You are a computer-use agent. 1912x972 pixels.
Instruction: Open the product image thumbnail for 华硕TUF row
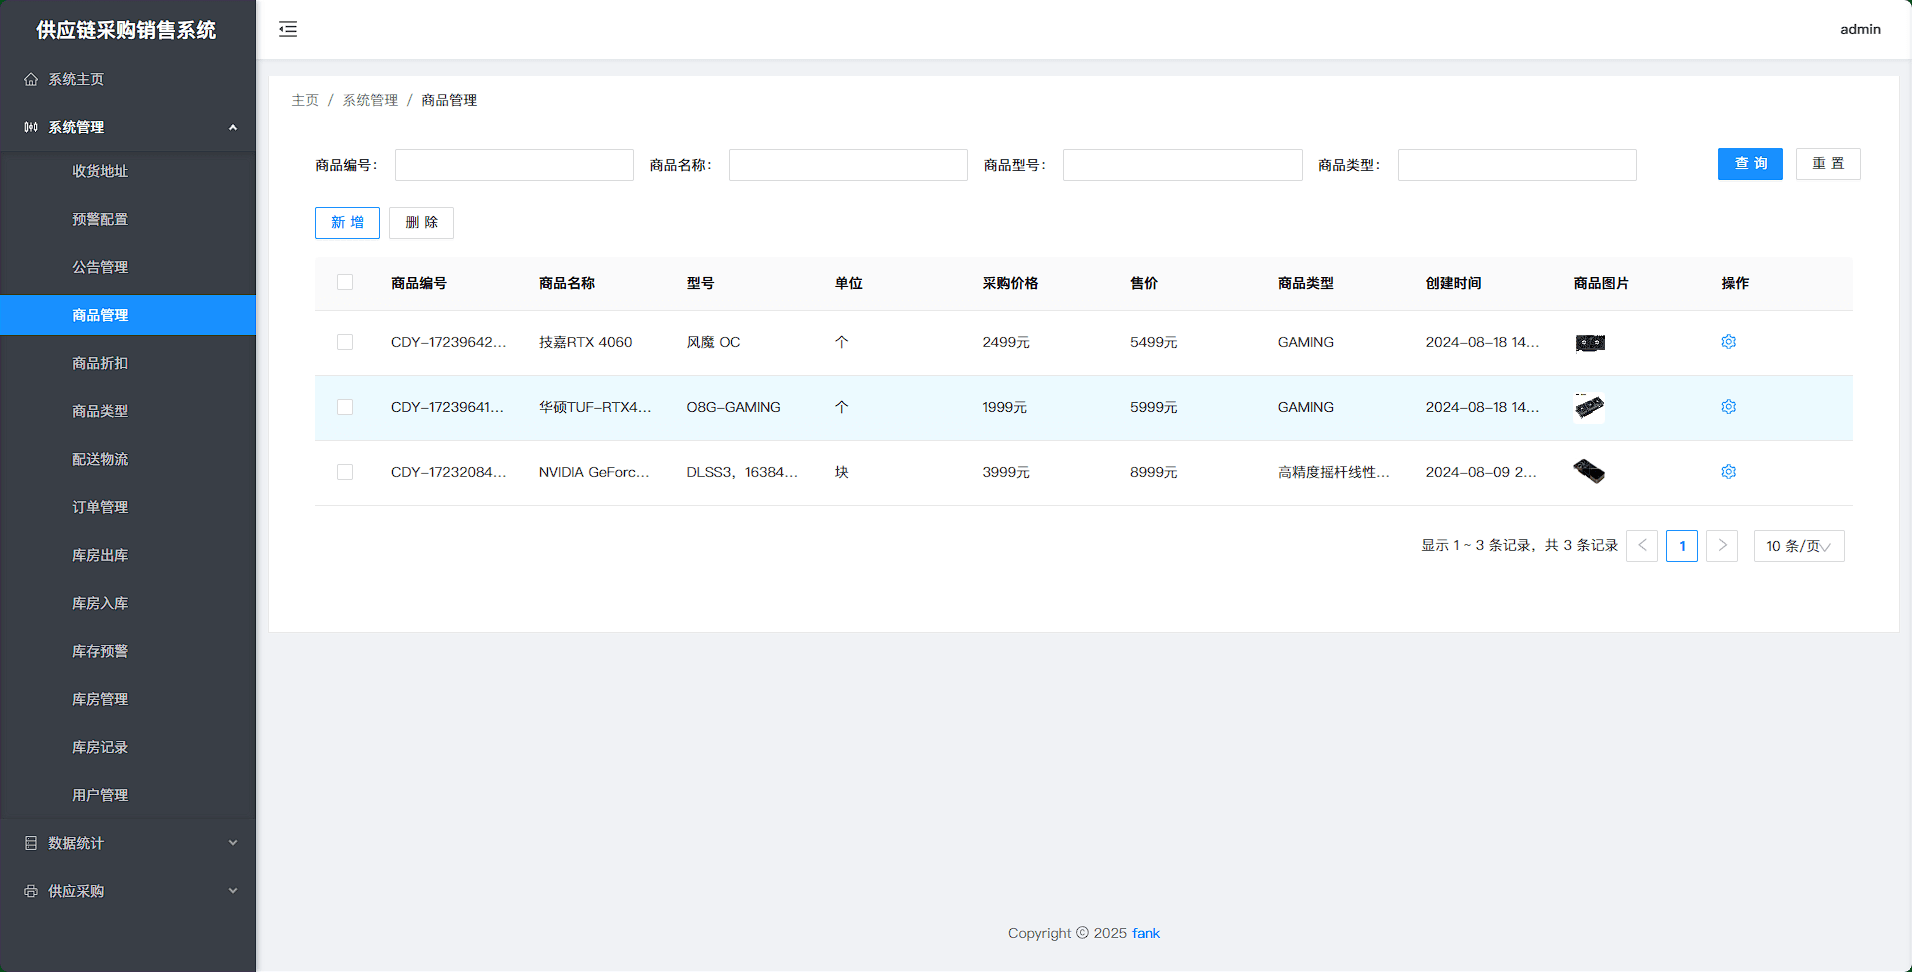(x=1589, y=407)
